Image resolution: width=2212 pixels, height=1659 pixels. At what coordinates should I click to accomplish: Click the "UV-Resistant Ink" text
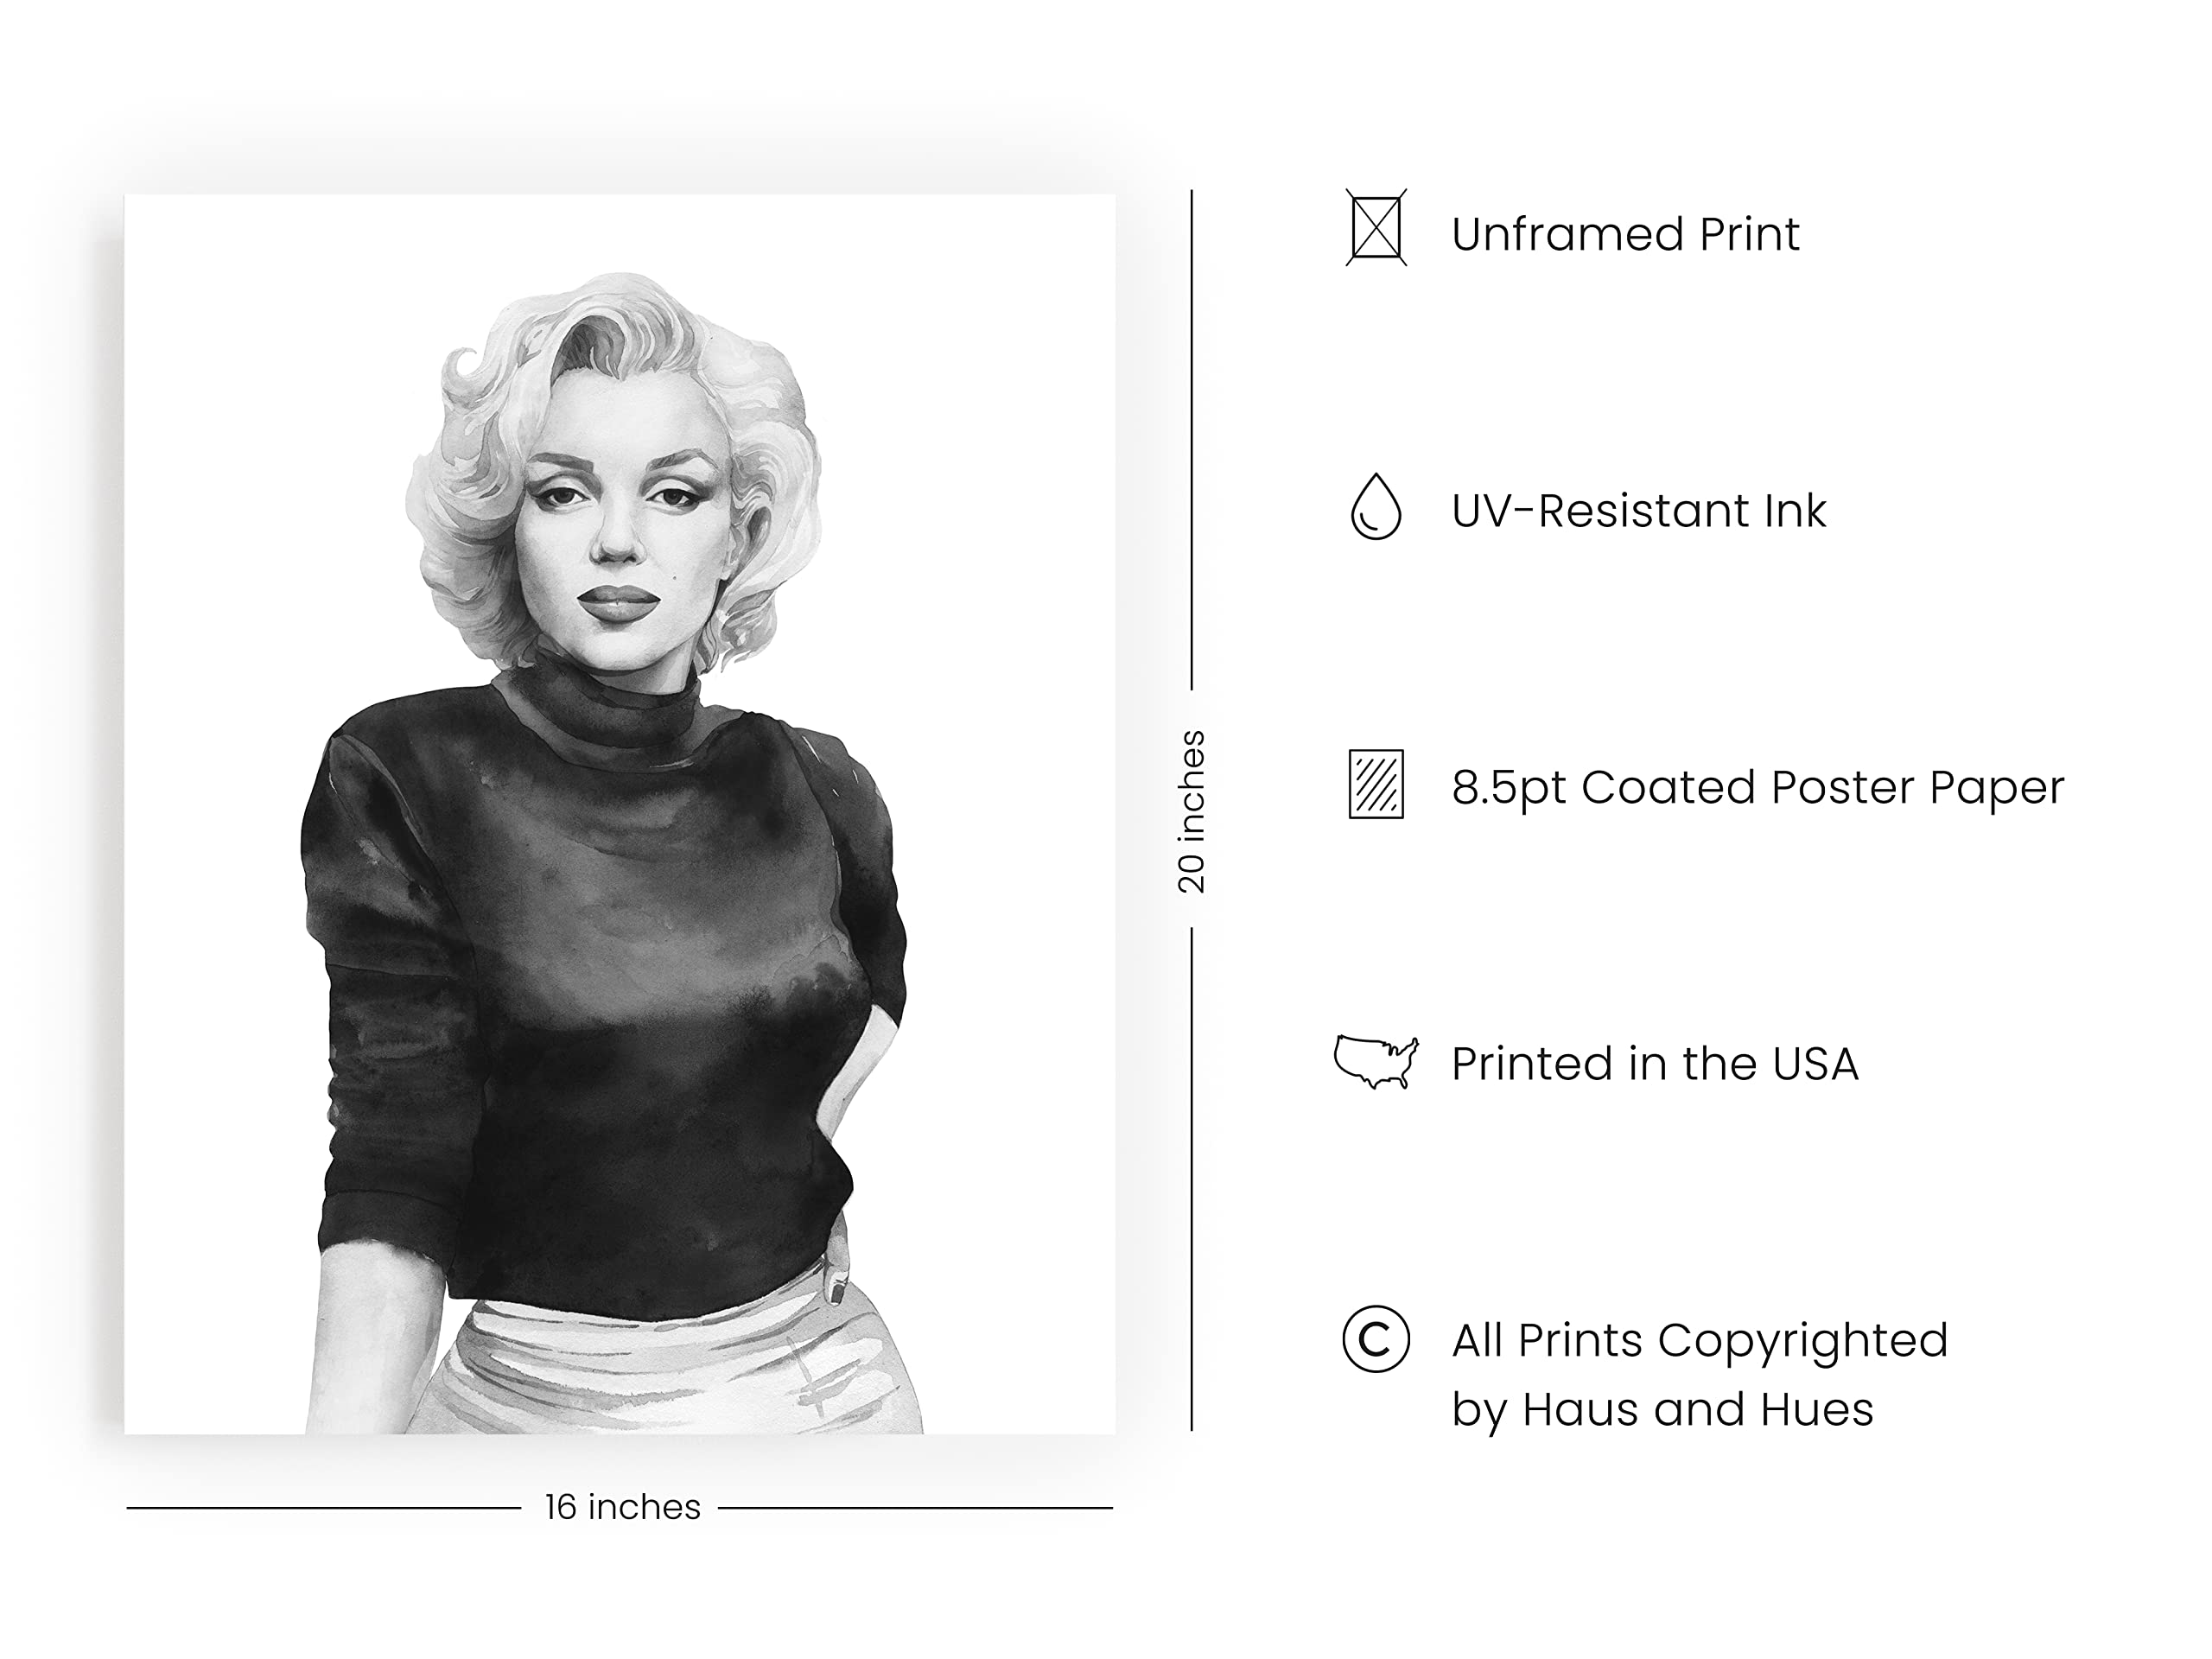(x=1638, y=511)
